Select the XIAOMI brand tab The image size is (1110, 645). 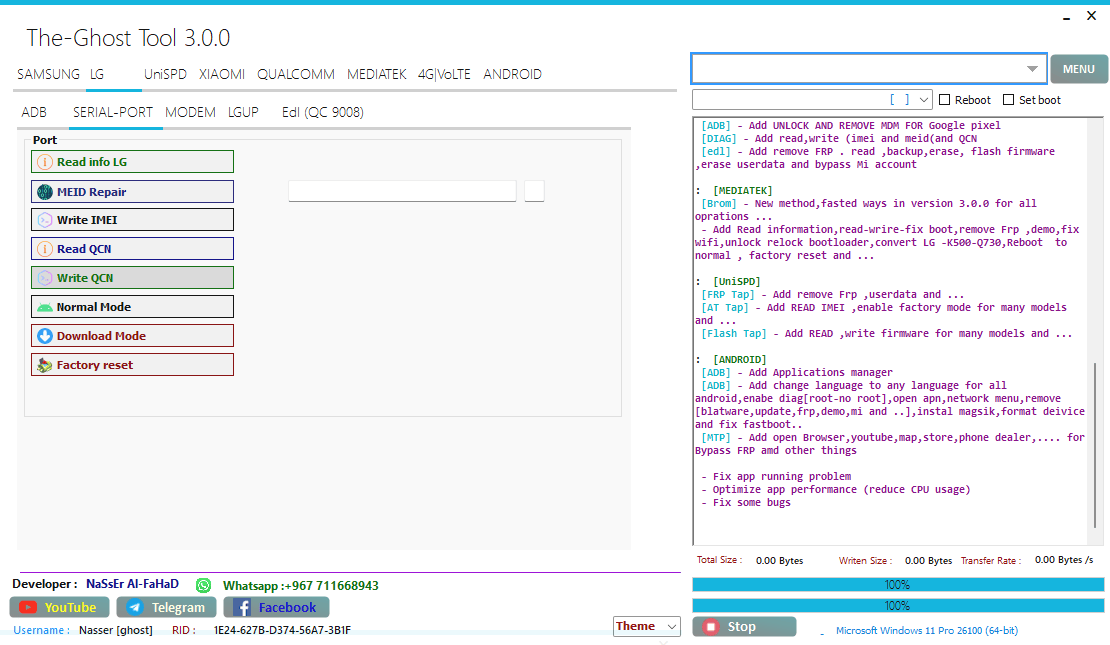(222, 74)
